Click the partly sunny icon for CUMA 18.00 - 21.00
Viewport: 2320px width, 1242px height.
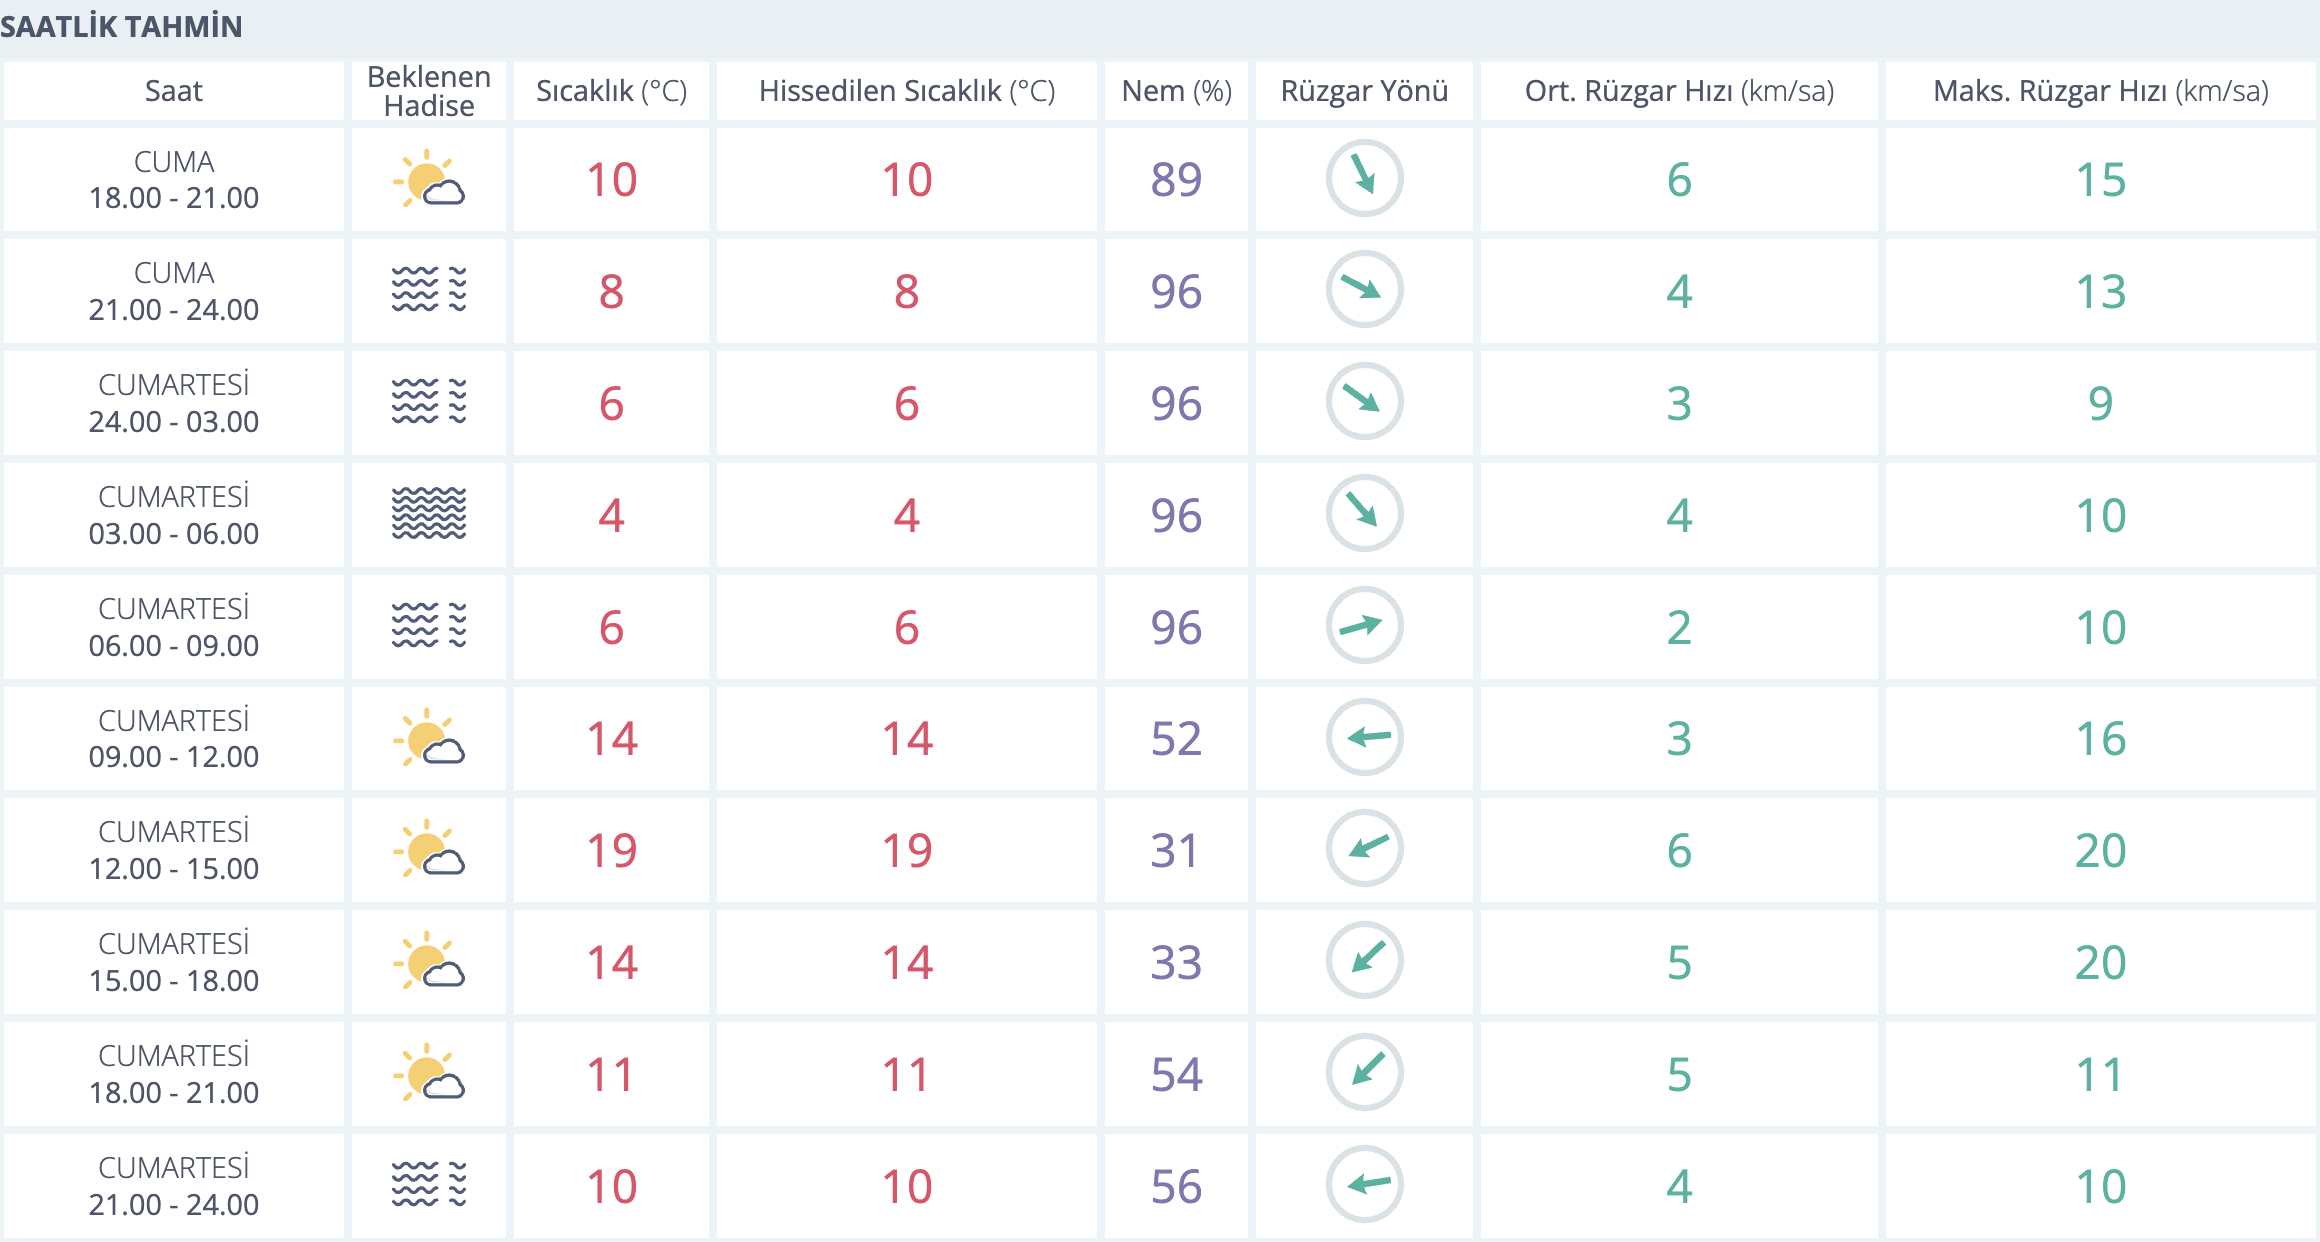pyautogui.click(x=429, y=179)
